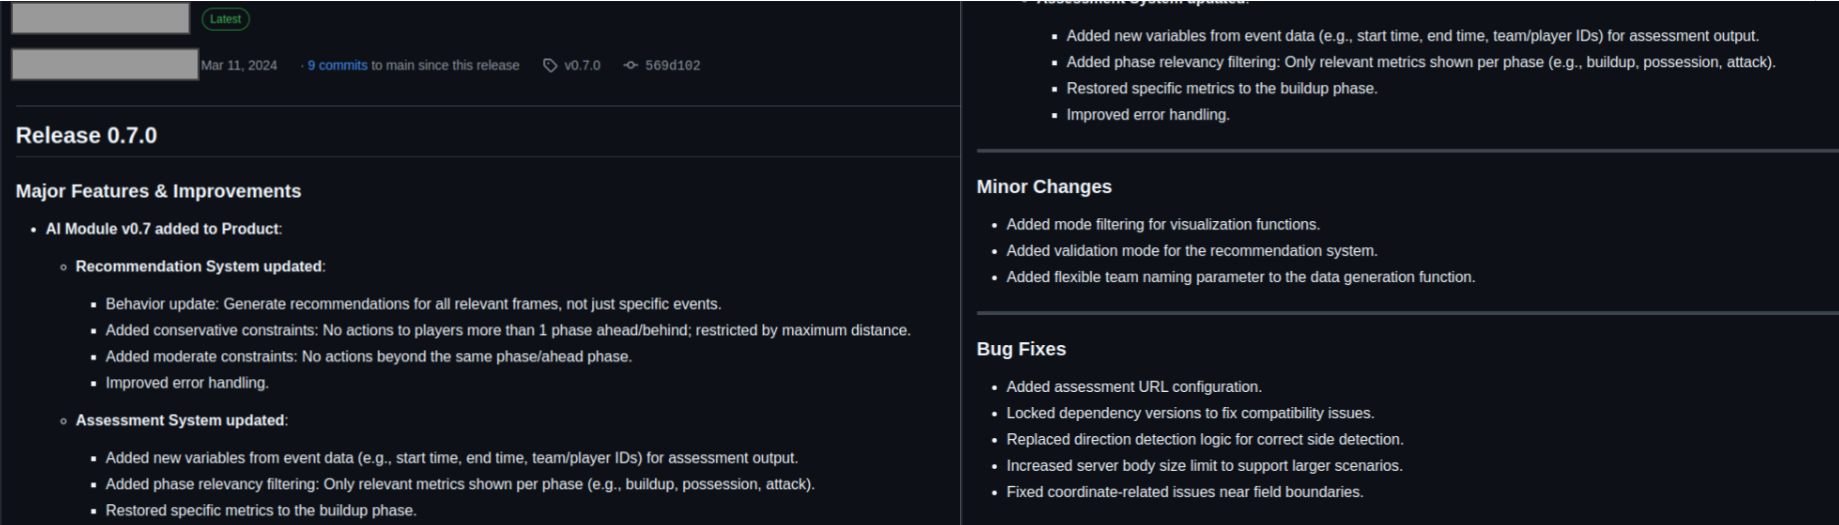Viewport: 1839px width, 525px height.
Task: Click the Mar 11, 2024 release date
Action: (239, 65)
